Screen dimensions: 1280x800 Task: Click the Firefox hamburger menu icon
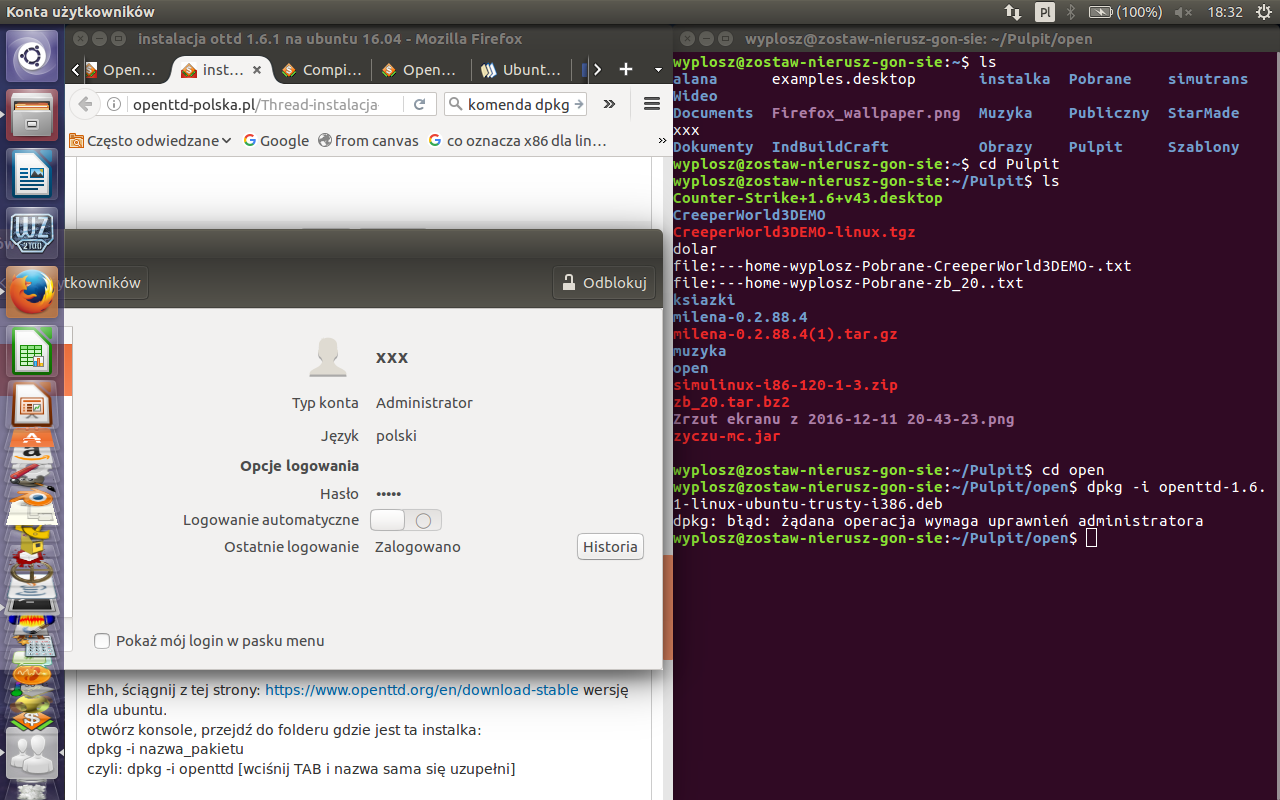pos(652,104)
